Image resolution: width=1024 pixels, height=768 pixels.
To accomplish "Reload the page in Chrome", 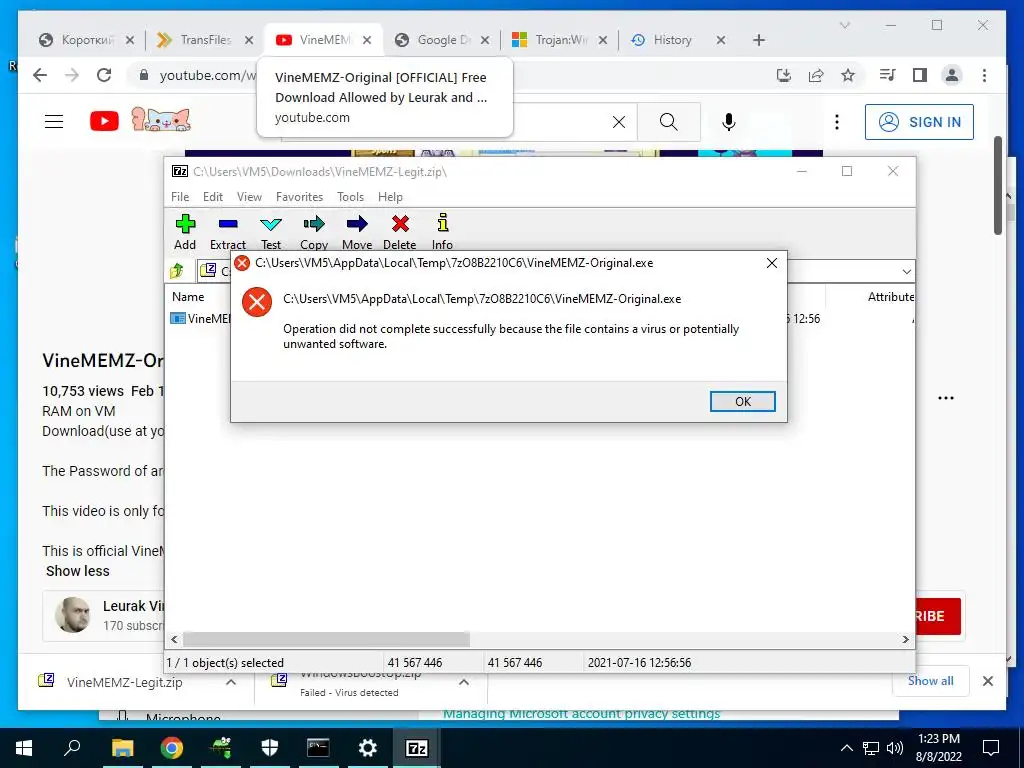I will 104,75.
